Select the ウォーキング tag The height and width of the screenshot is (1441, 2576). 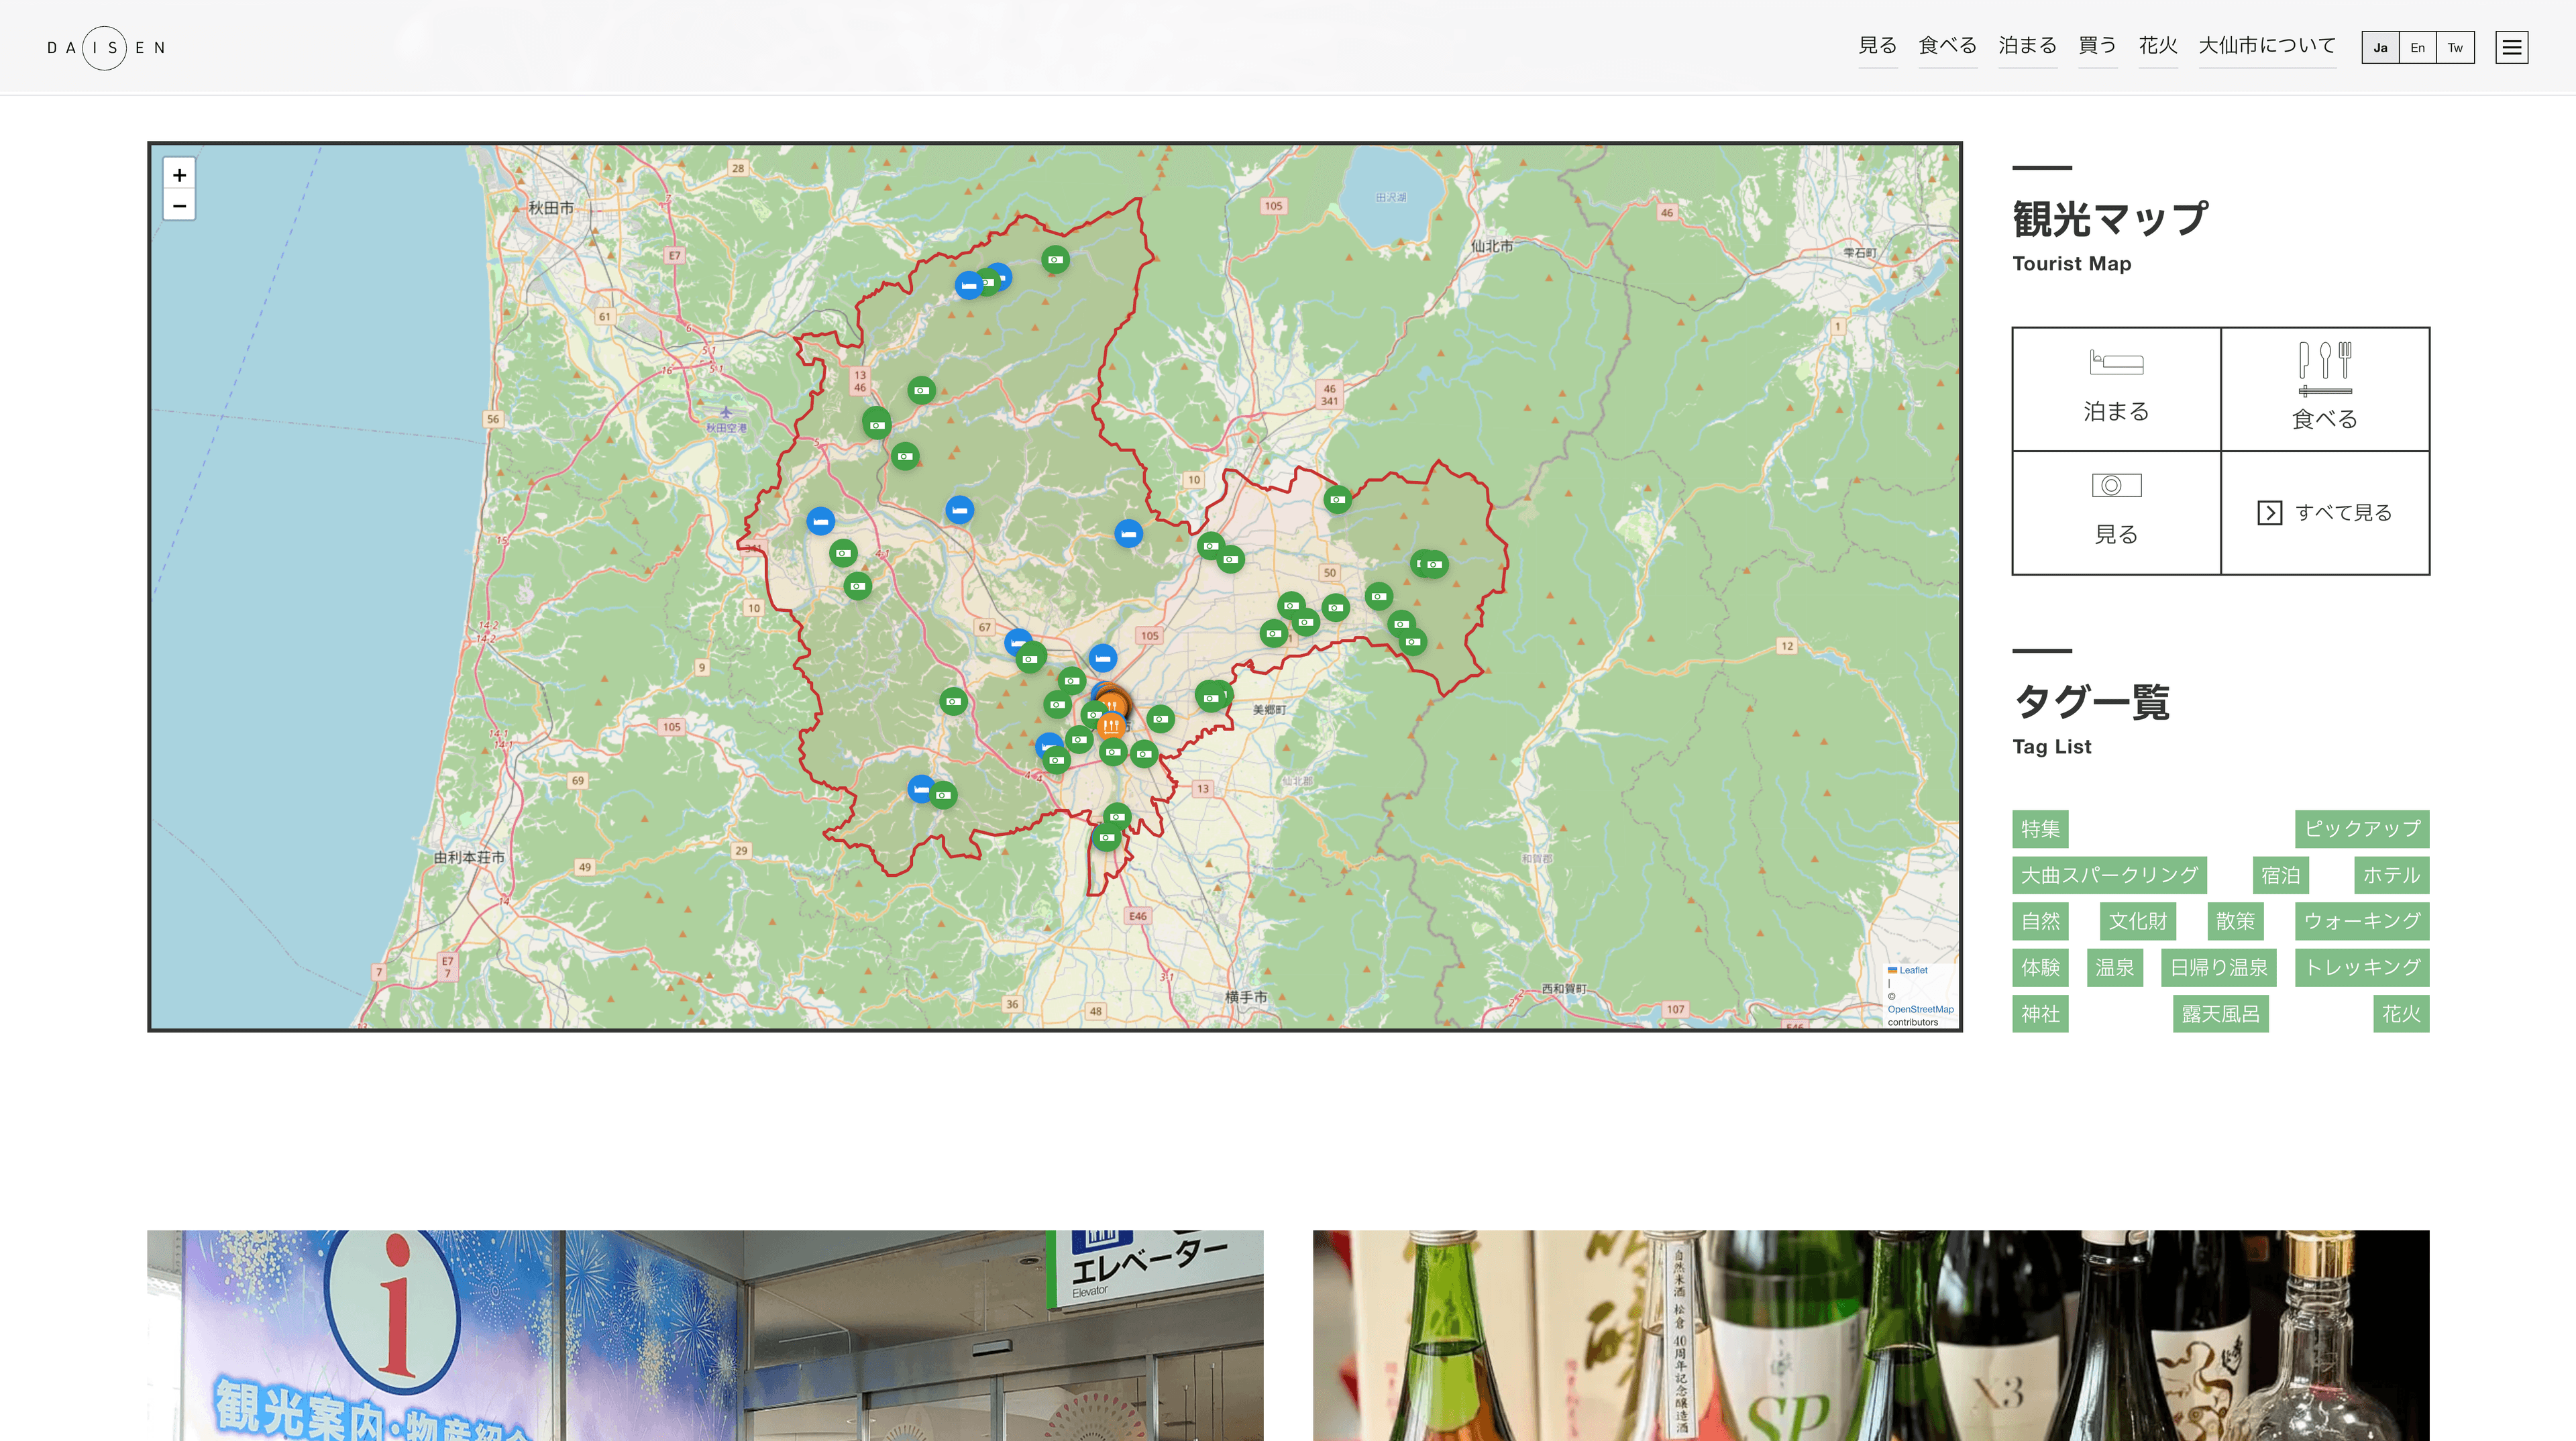coord(2362,921)
